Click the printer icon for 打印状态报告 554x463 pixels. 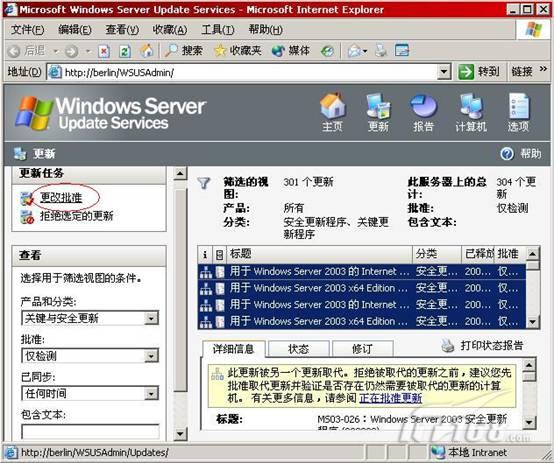coord(448,346)
